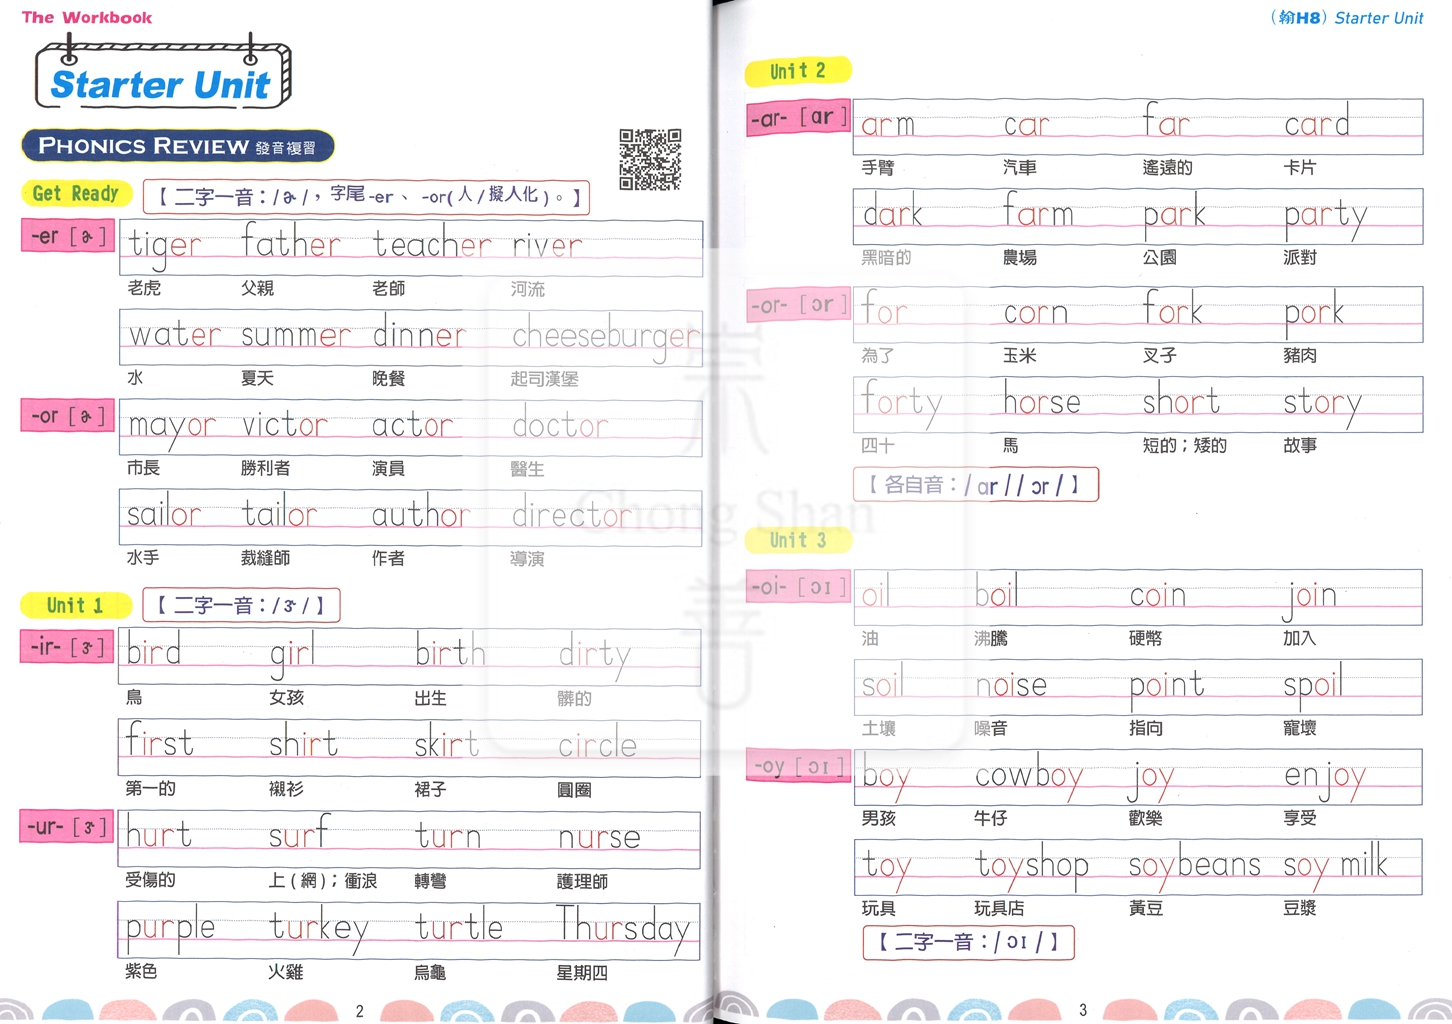Screen dimensions: 1452x1024
Task: Click the word party
Action: 1326,217
